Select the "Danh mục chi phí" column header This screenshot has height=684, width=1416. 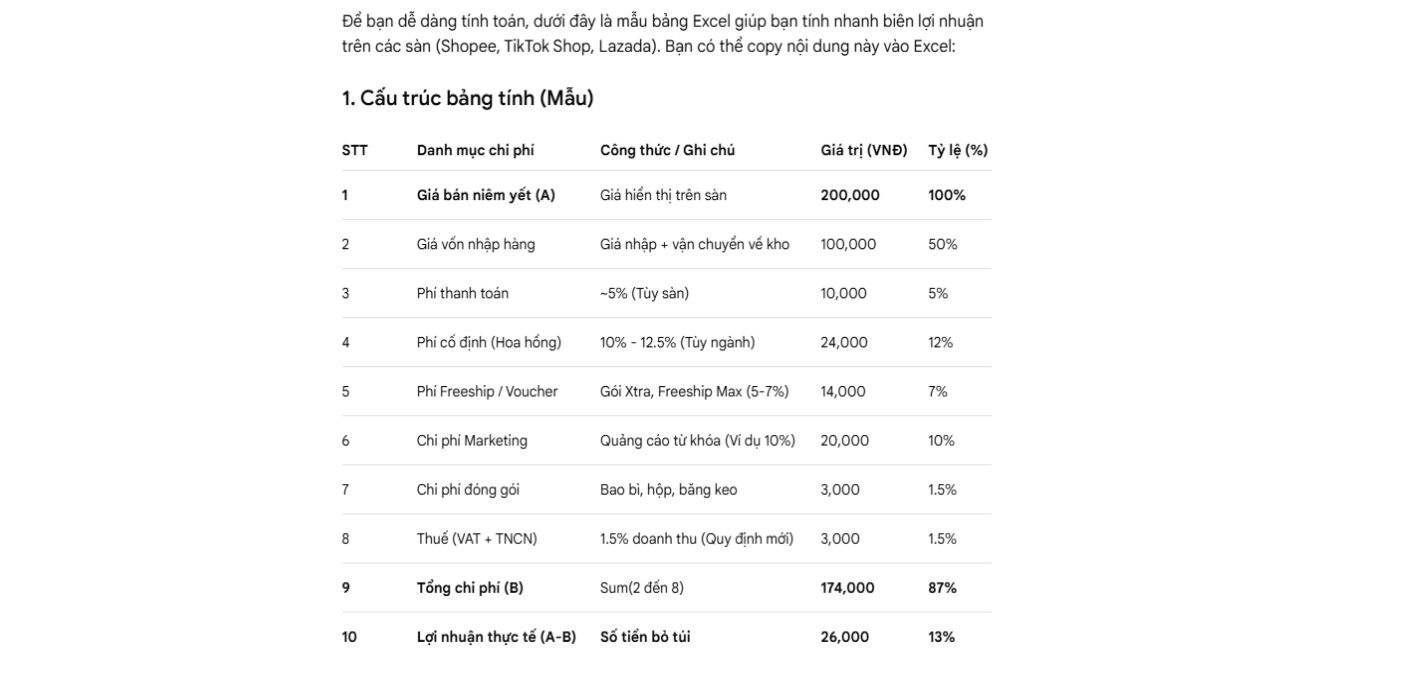coord(475,150)
